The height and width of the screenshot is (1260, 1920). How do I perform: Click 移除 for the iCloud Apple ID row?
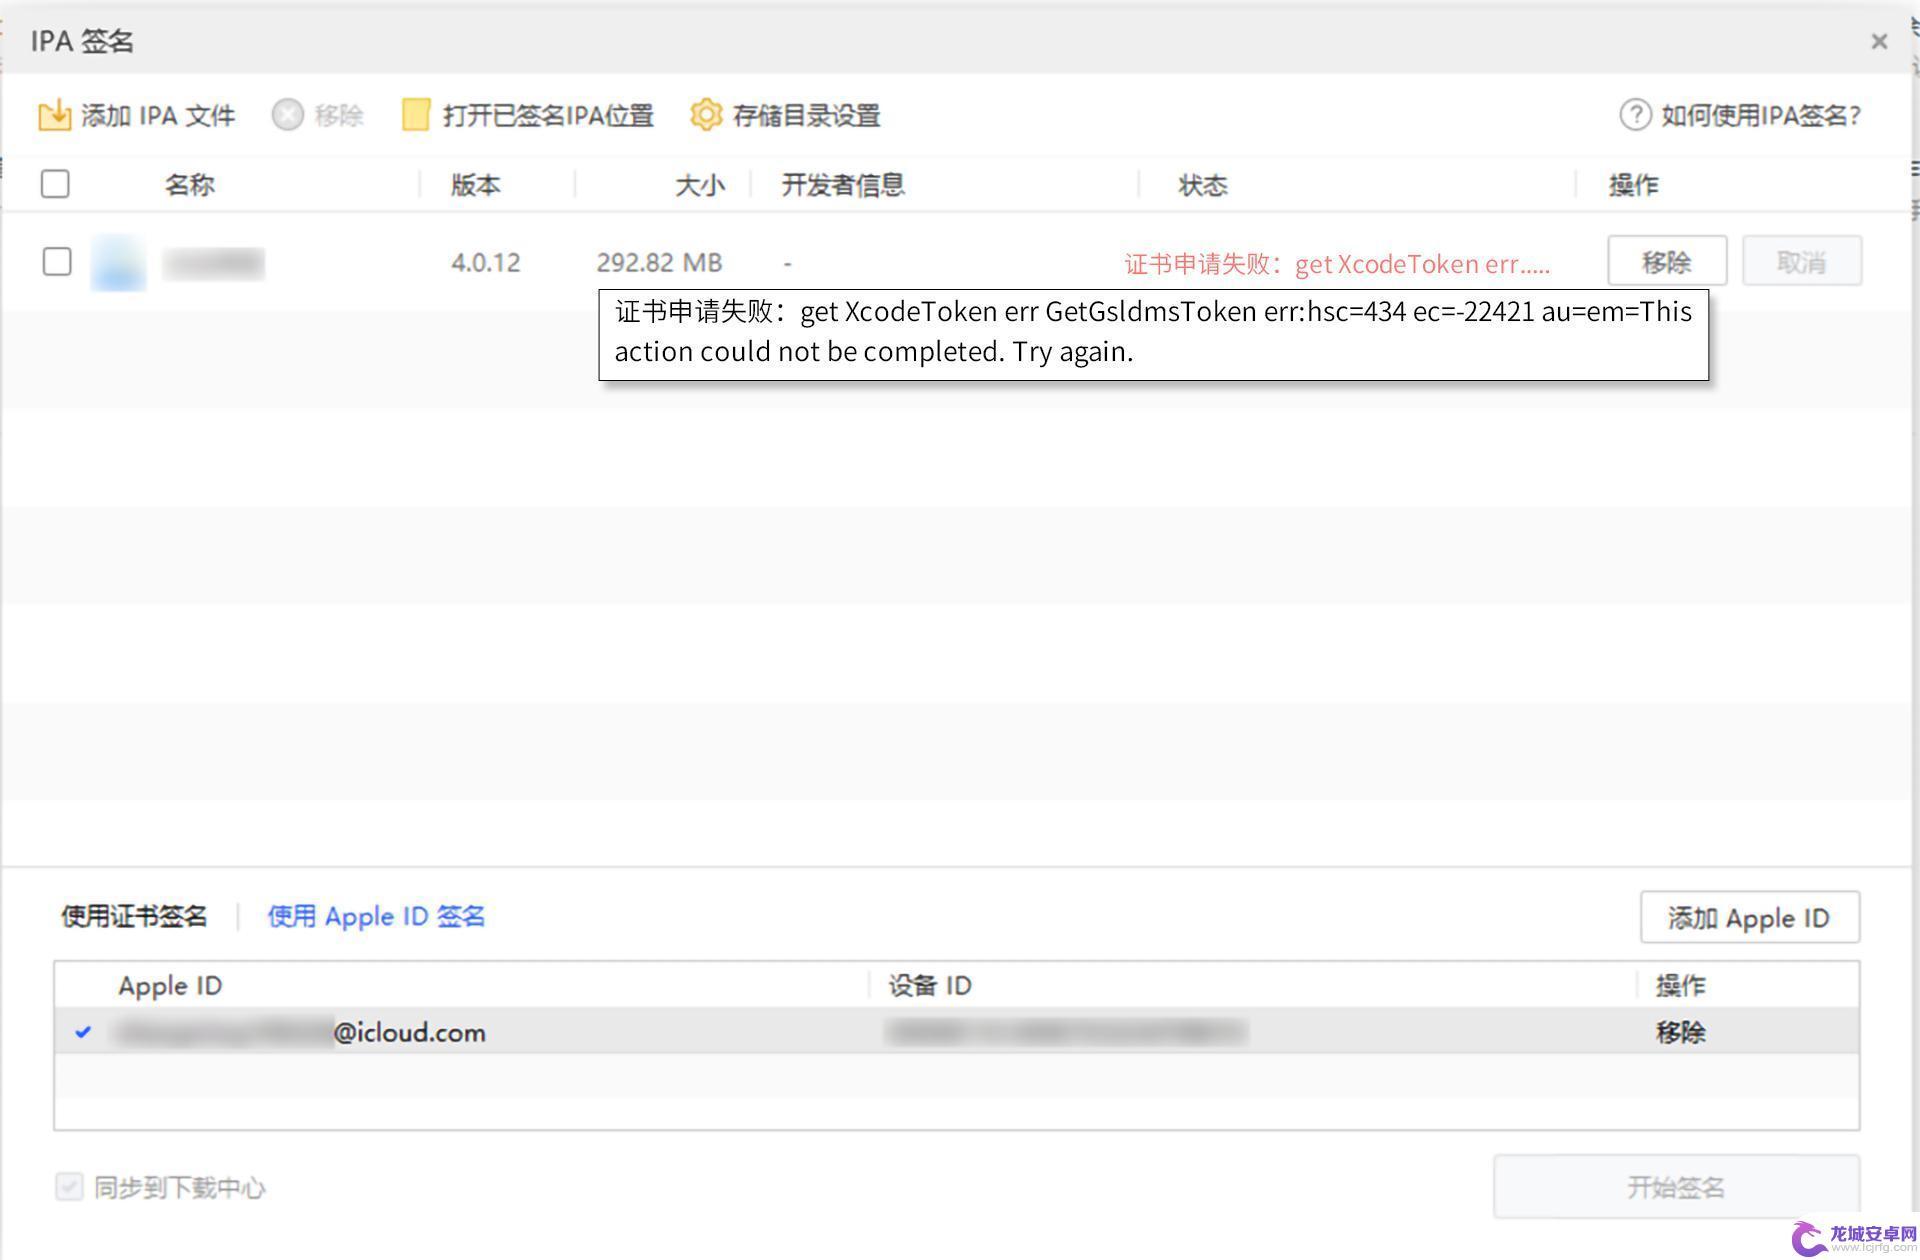pyautogui.click(x=1680, y=1032)
